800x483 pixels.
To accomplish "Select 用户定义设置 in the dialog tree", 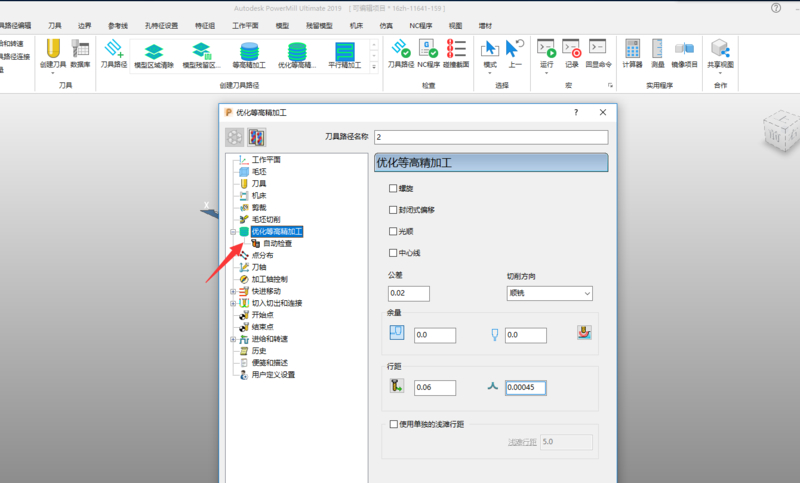I will 273,375.
